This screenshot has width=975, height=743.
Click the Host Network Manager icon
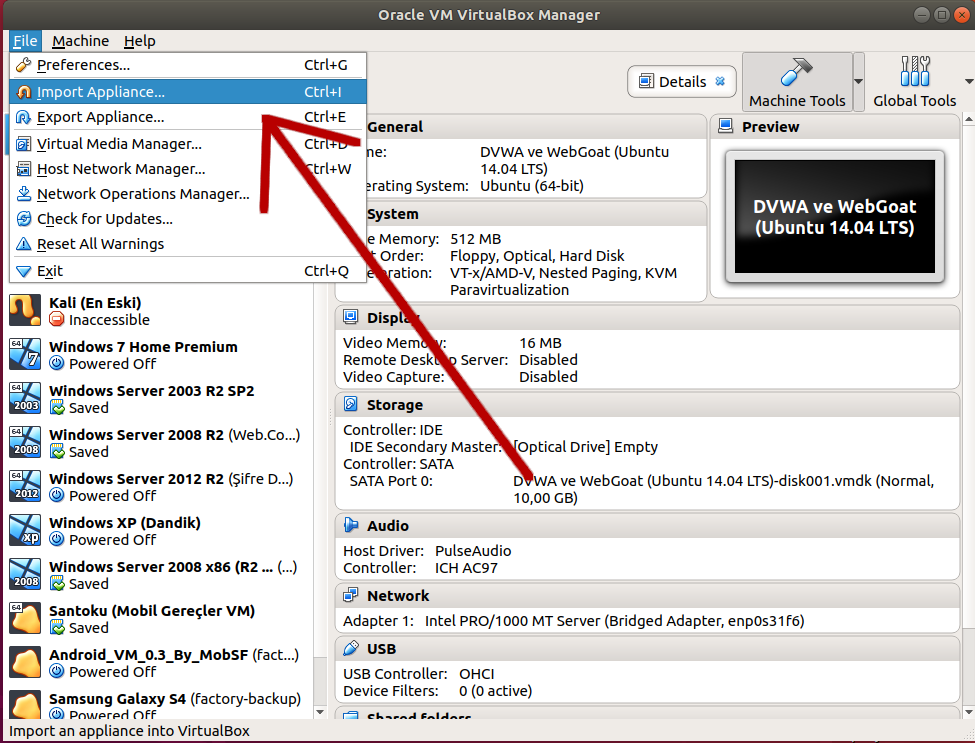(24, 169)
